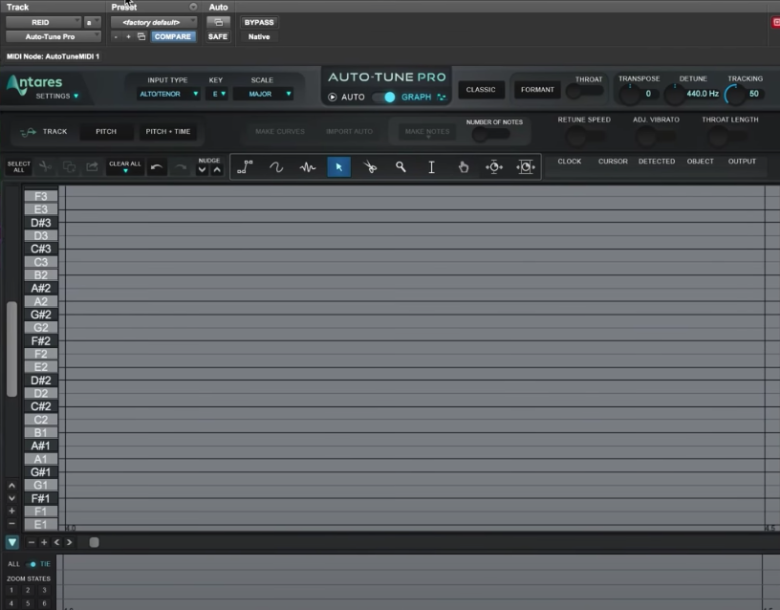Open the Clear All dropdown
The image size is (780, 610).
[x=125, y=167]
